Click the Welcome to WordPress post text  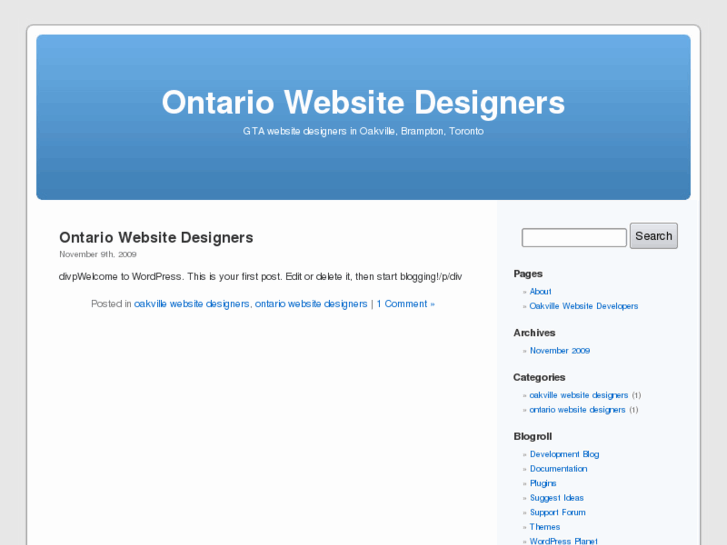click(261, 276)
